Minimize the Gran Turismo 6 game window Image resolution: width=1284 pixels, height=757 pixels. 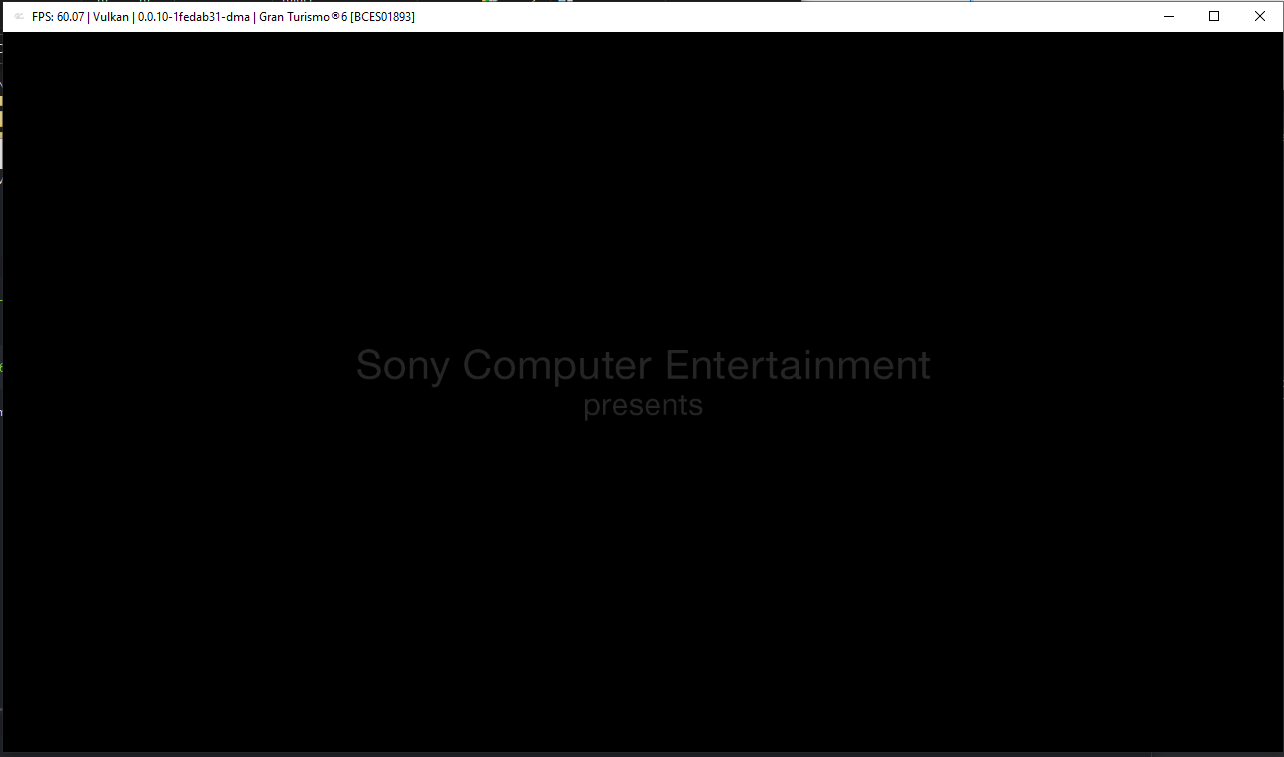point(1168,16)
